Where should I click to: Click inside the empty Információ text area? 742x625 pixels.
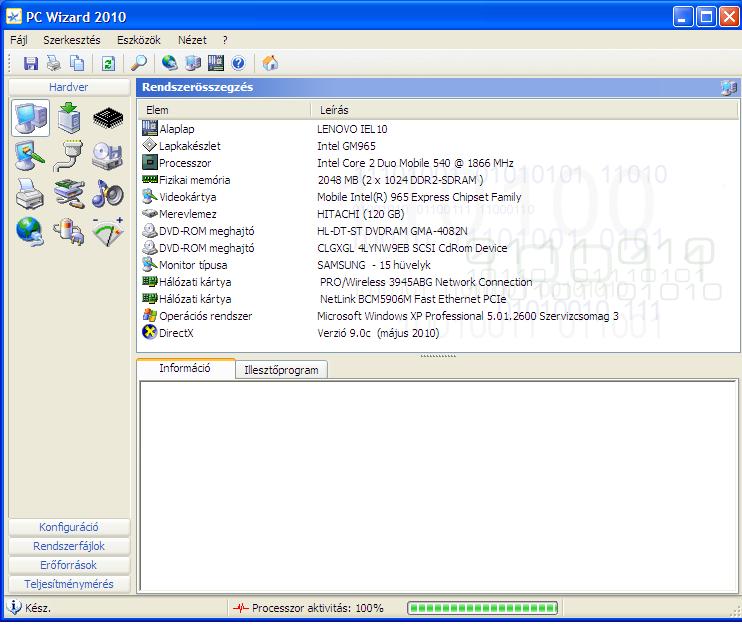(x=438, y=485)
